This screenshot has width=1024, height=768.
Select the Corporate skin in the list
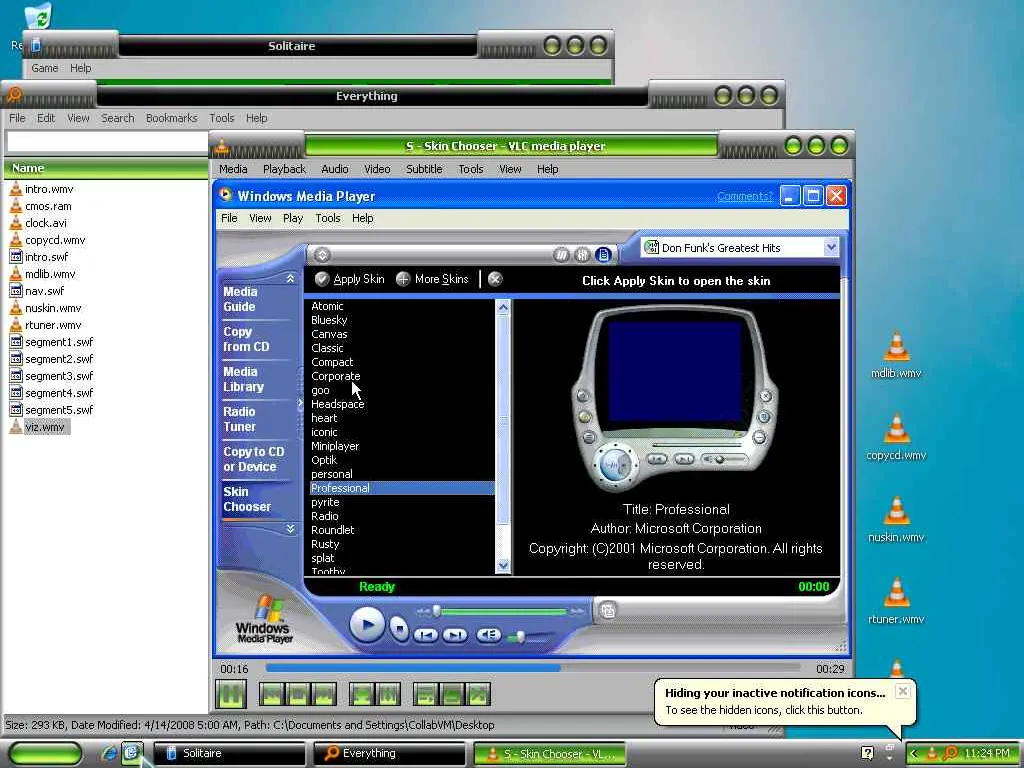click(x=336, y=376)
